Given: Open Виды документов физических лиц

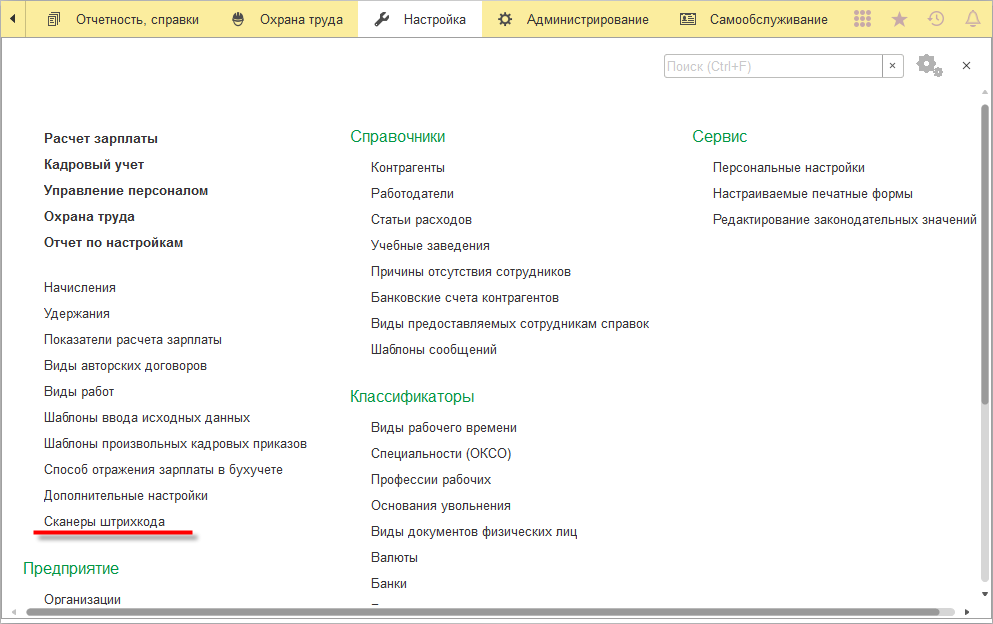Looking at the screenshot, I should (474, 532).
